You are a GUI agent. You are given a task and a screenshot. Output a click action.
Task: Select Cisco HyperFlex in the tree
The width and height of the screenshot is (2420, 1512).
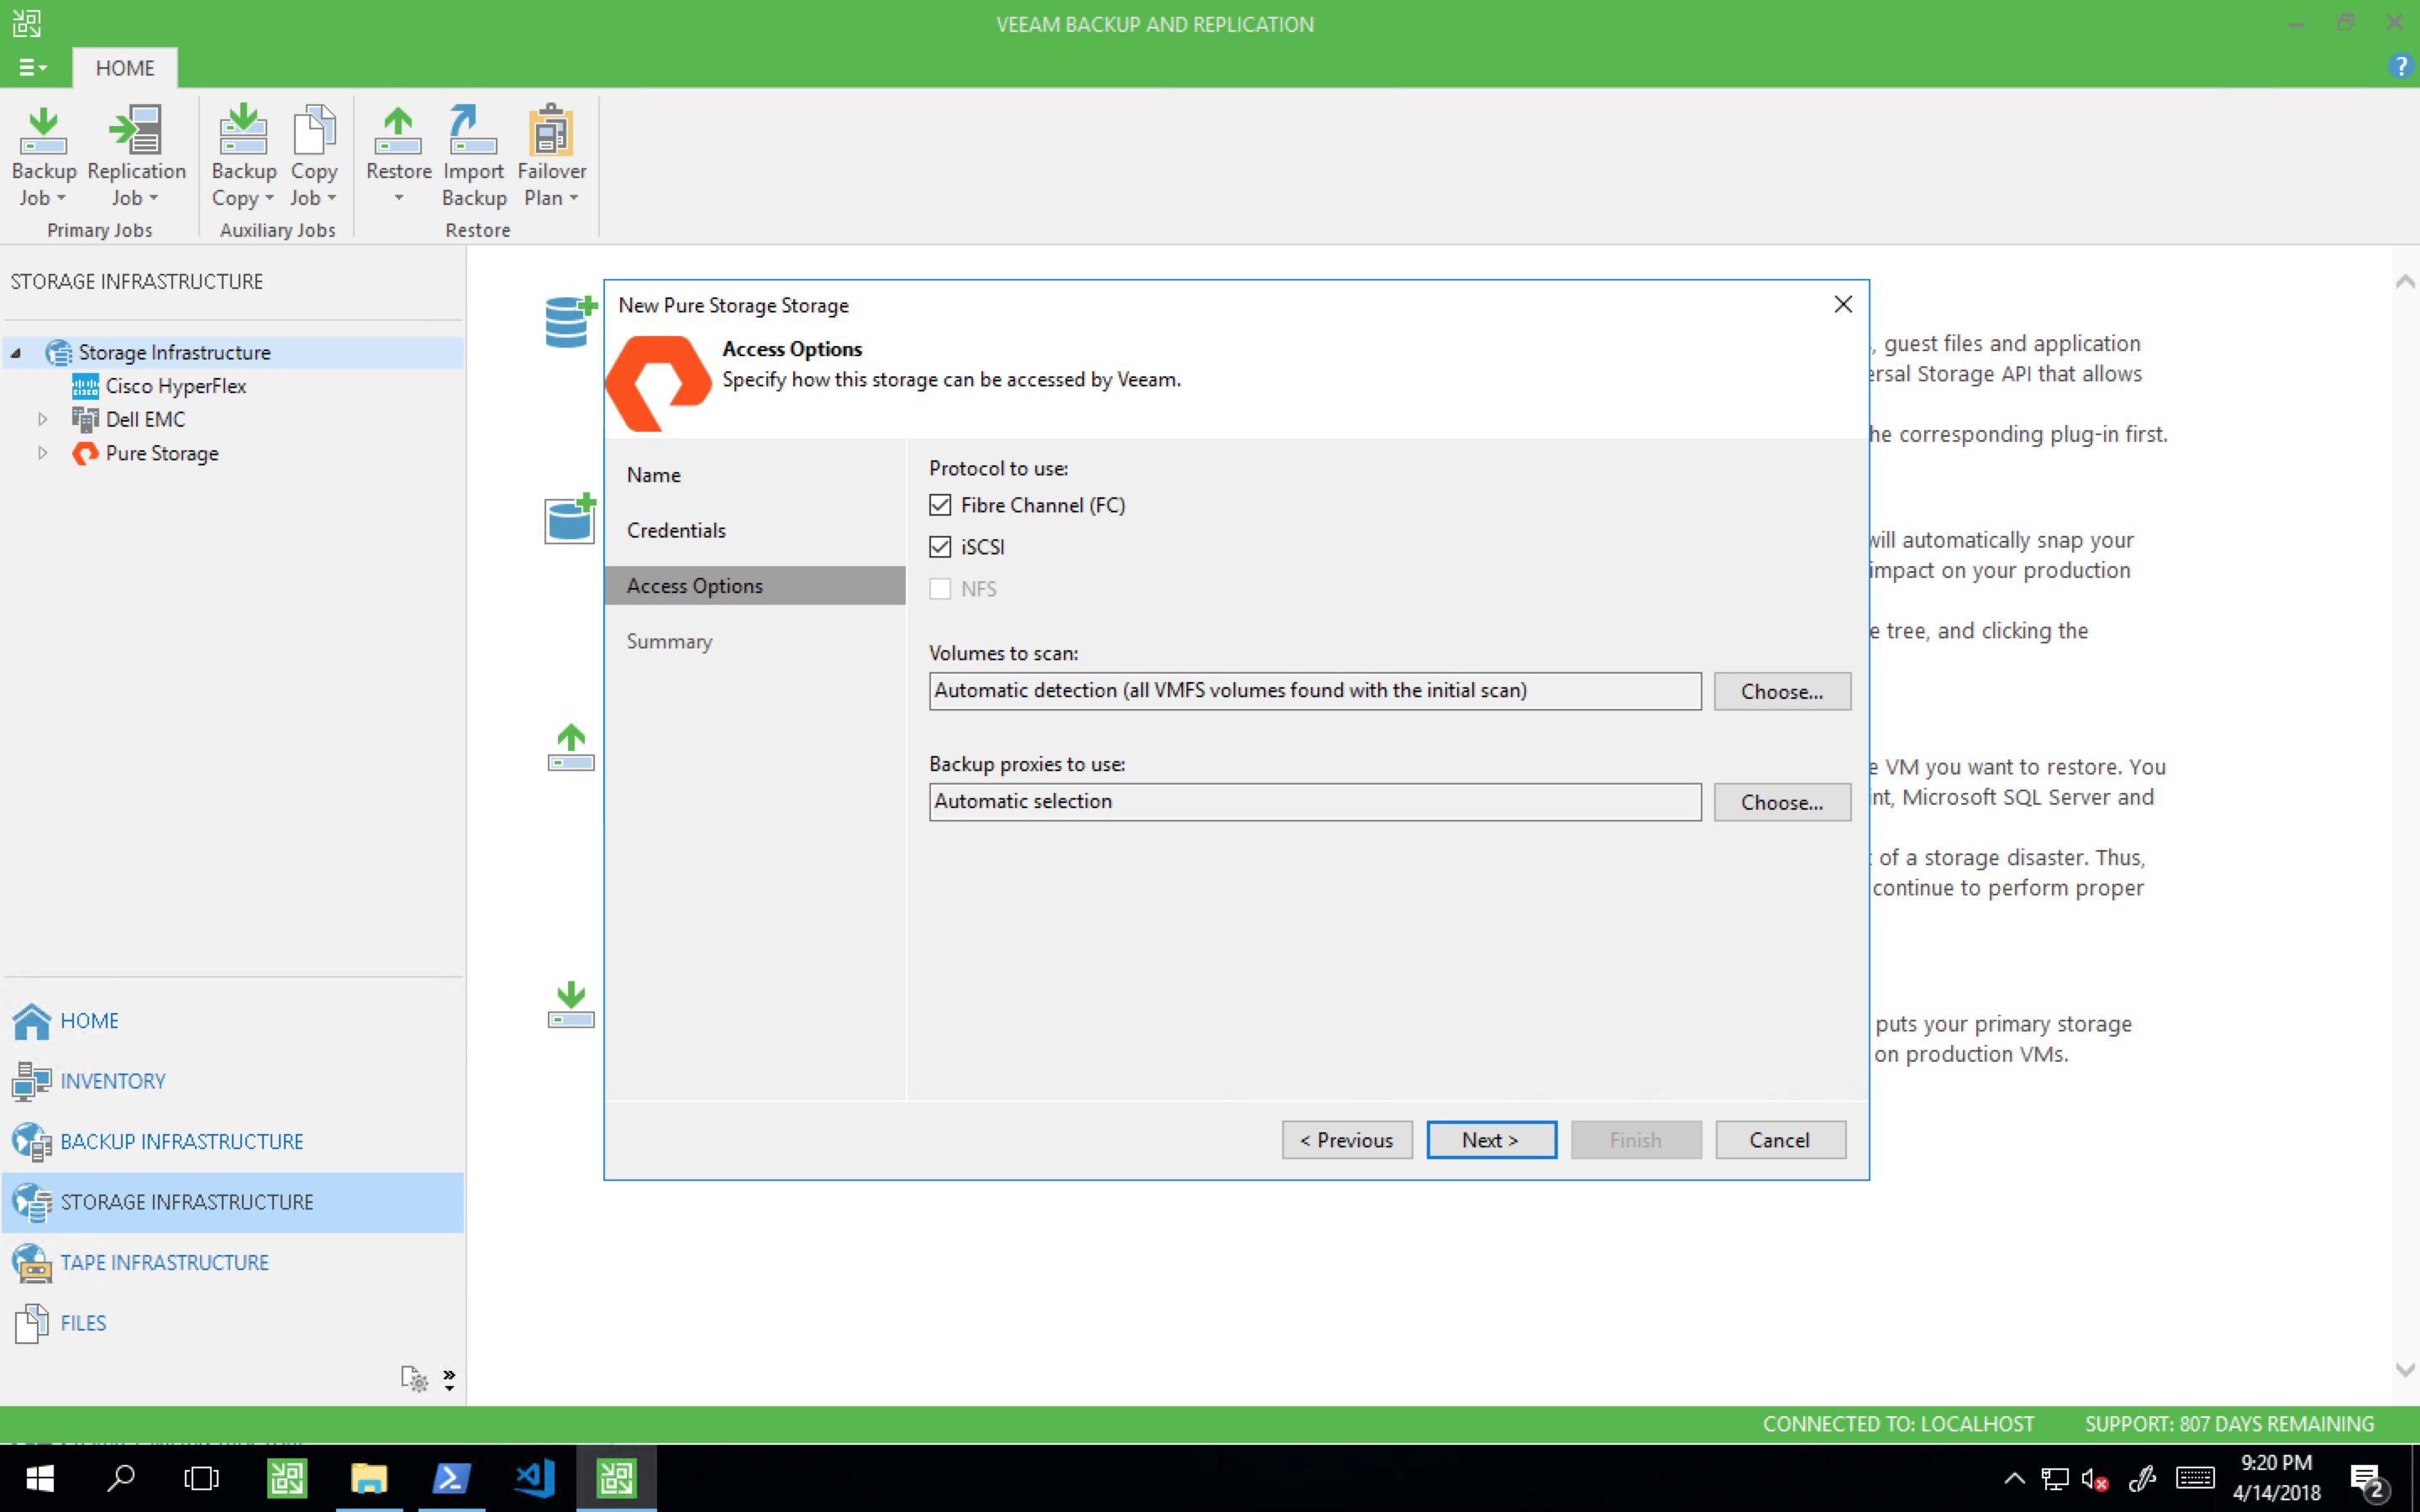pos(175,386)
